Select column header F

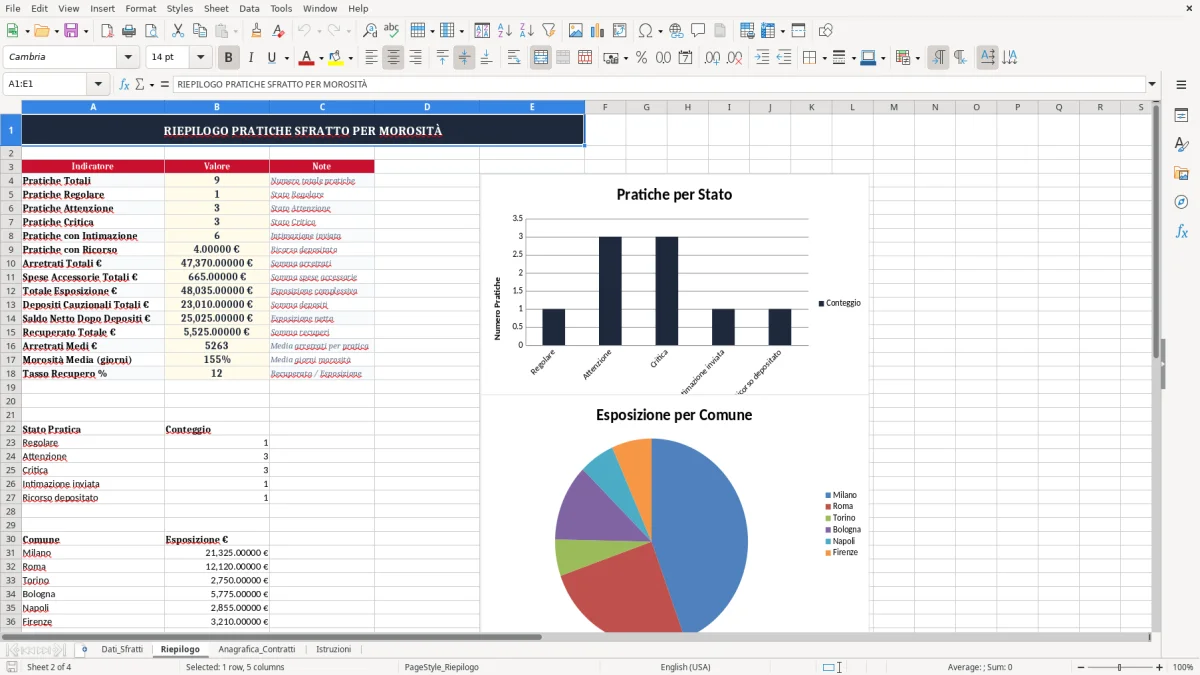point(605,107)
